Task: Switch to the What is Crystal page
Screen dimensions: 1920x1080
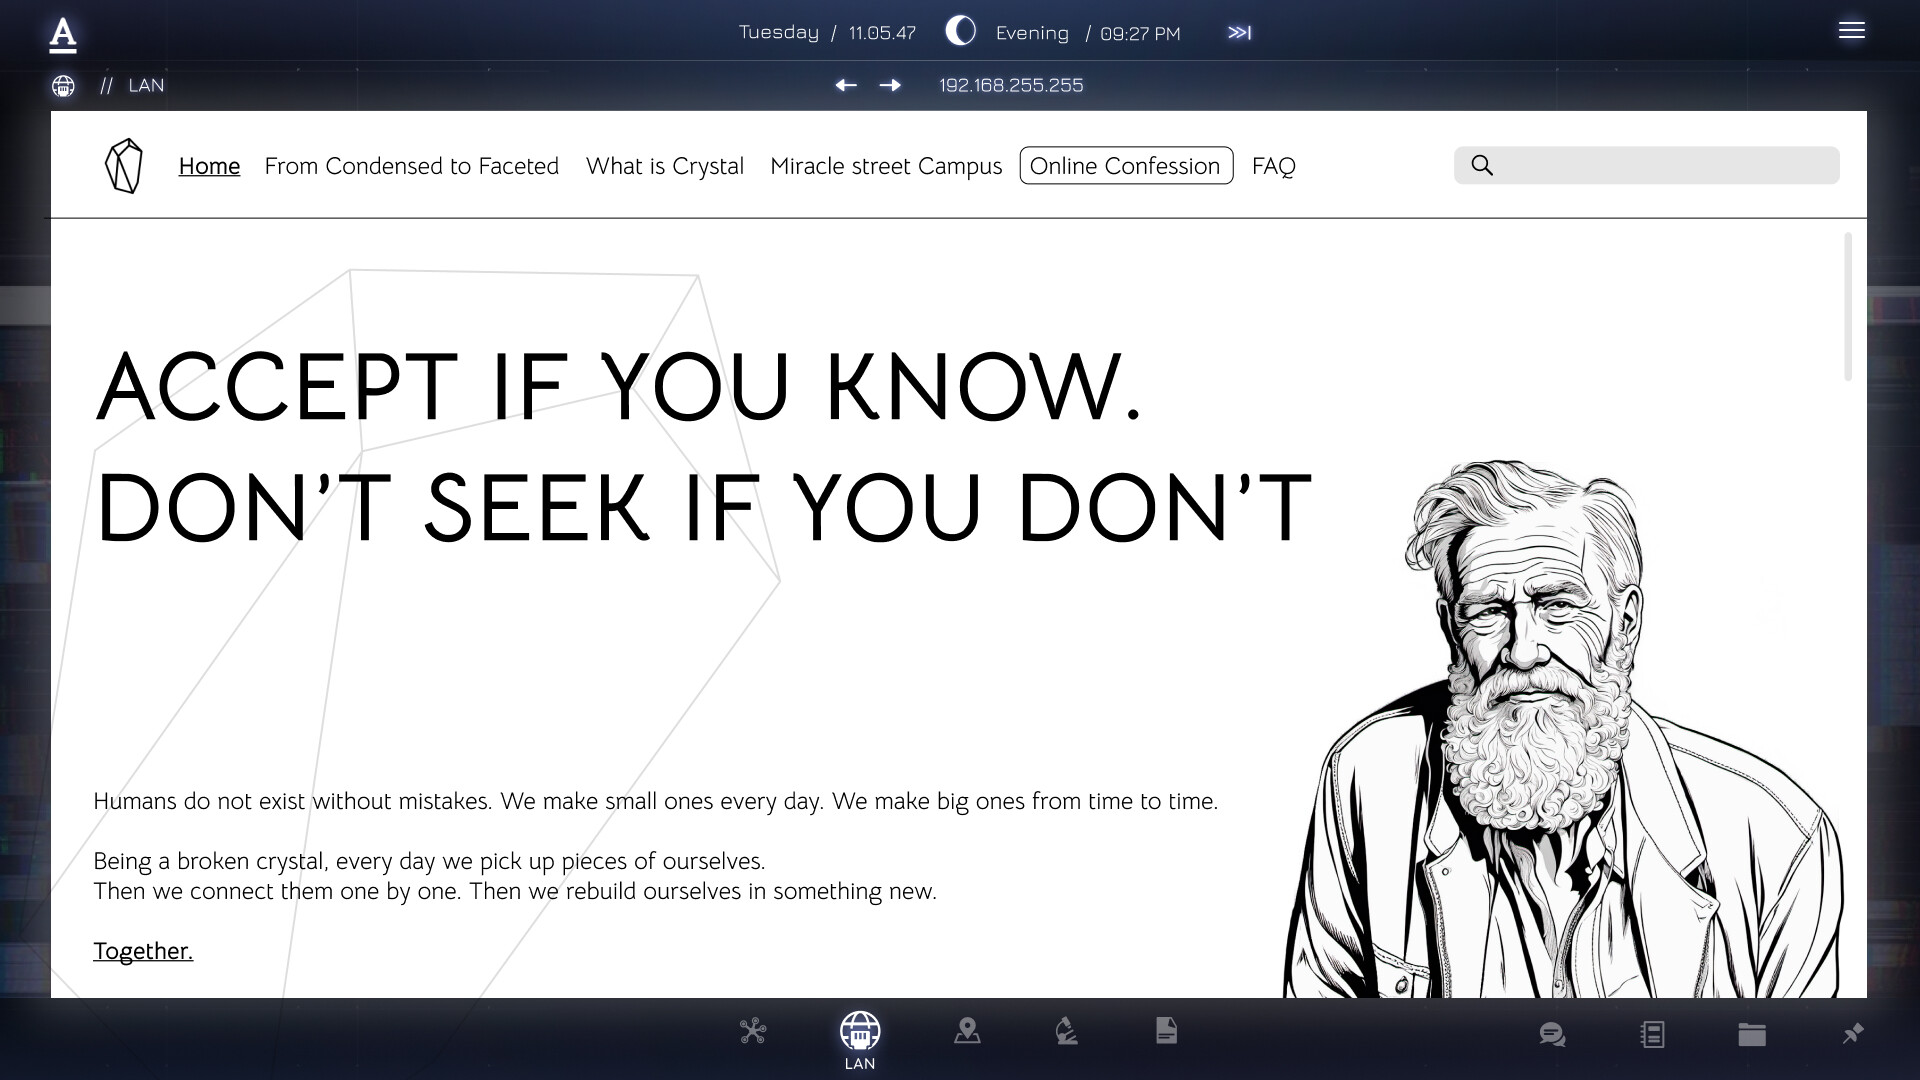Action: click(x=664, y=166)
